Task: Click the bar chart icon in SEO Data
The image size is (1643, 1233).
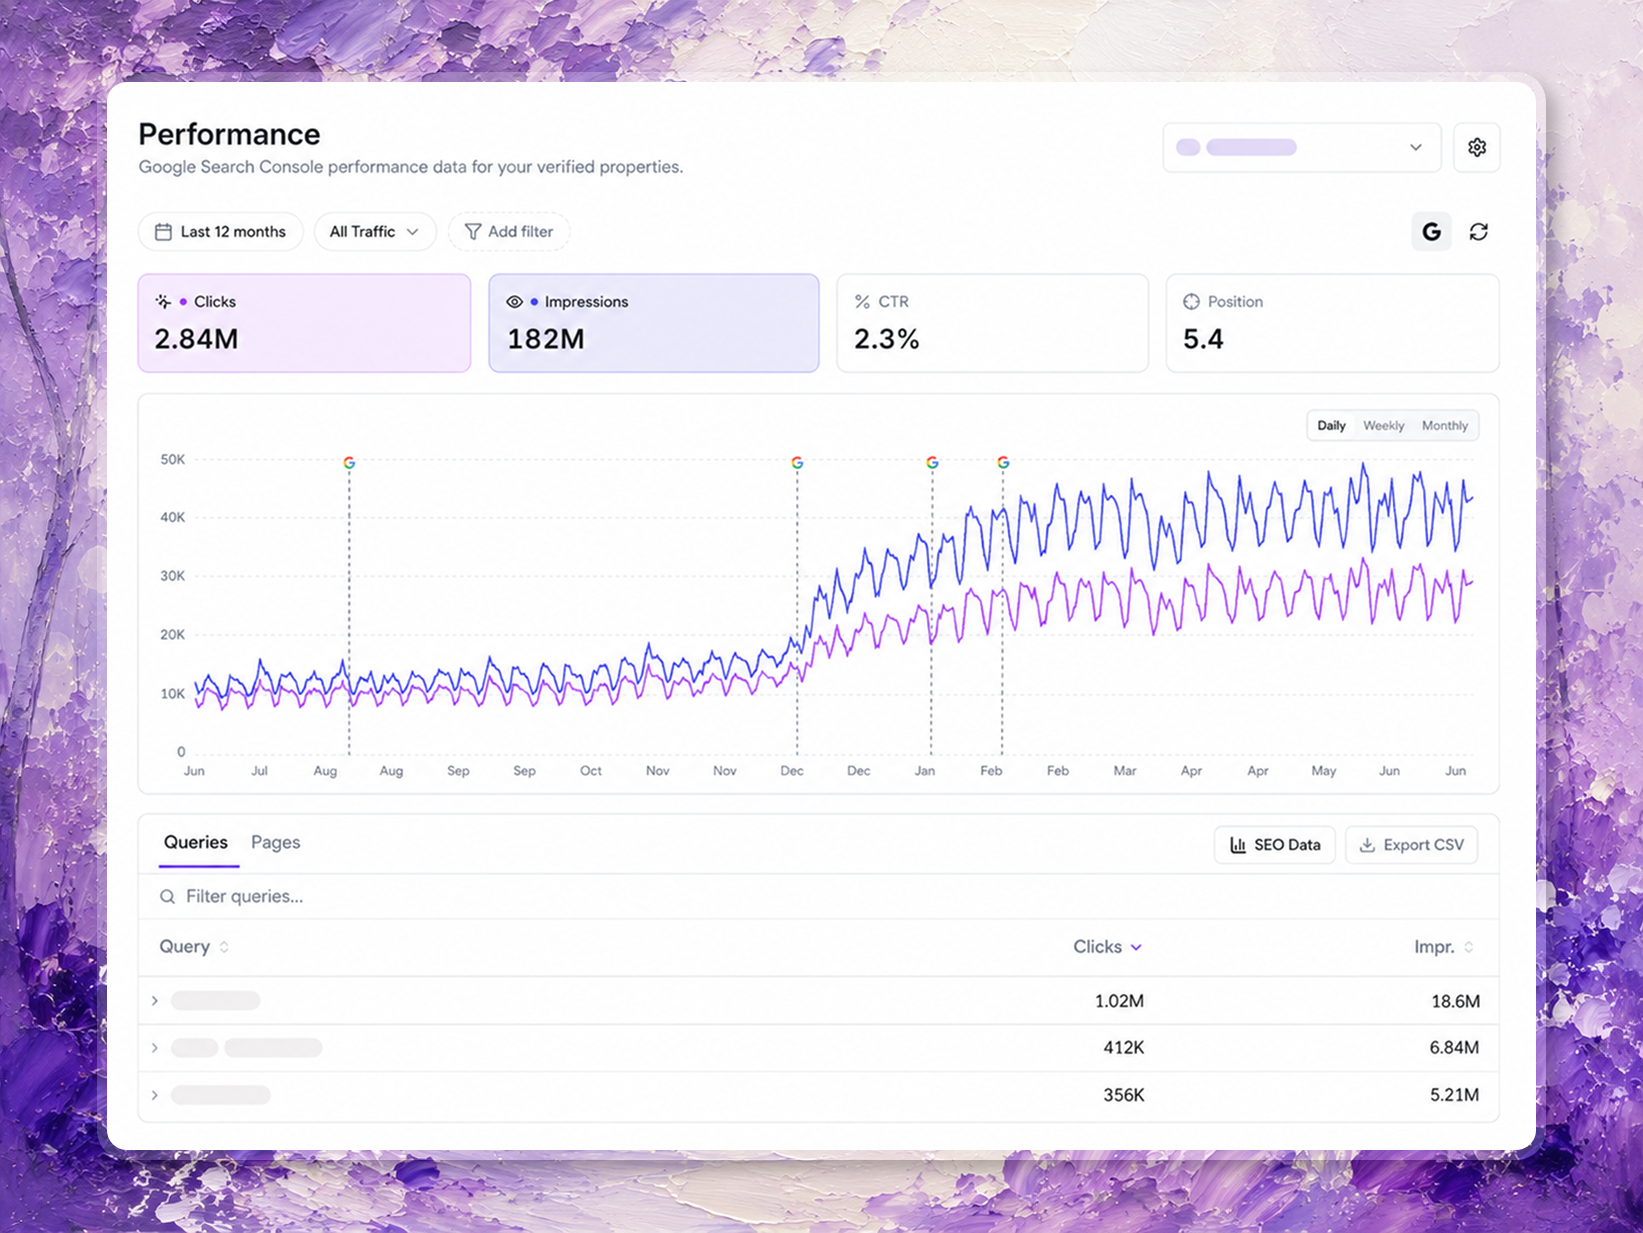Action: [x=1238, y=845]
